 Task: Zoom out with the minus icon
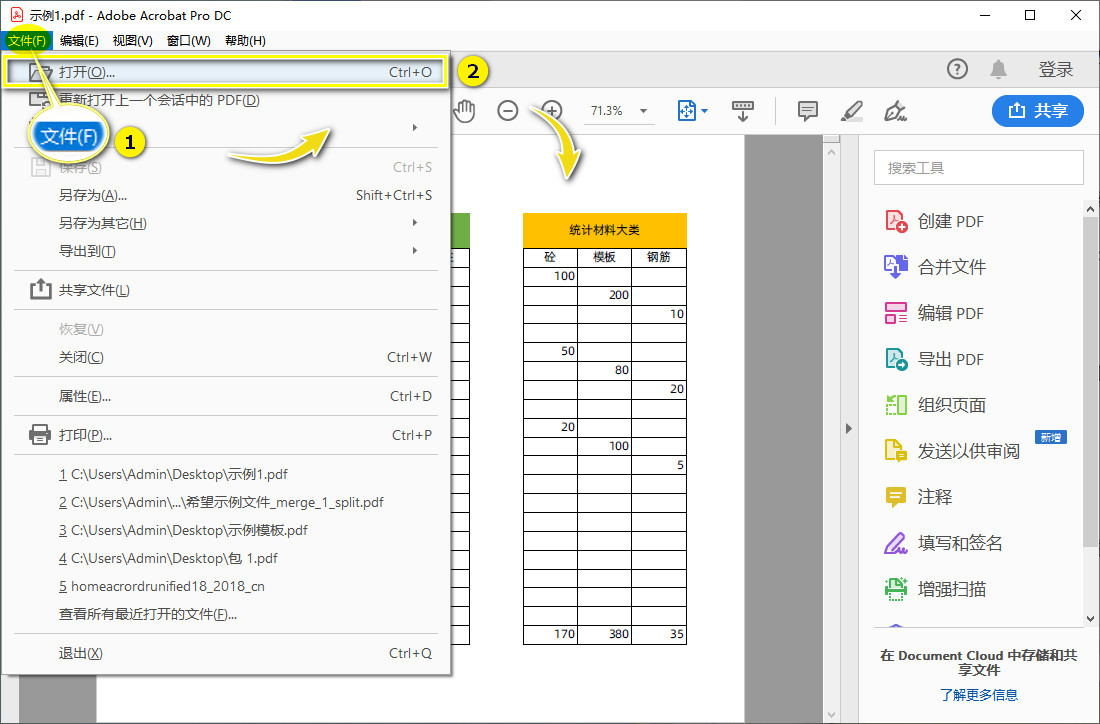pyautogui.click(x=507, y=111)
